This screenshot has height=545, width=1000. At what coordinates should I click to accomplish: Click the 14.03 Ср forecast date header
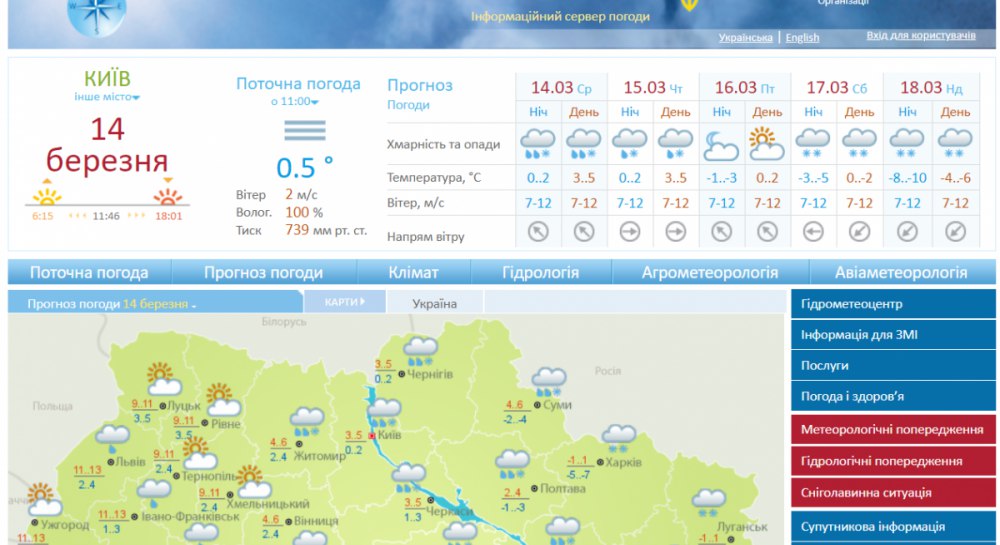pos(561,87)
